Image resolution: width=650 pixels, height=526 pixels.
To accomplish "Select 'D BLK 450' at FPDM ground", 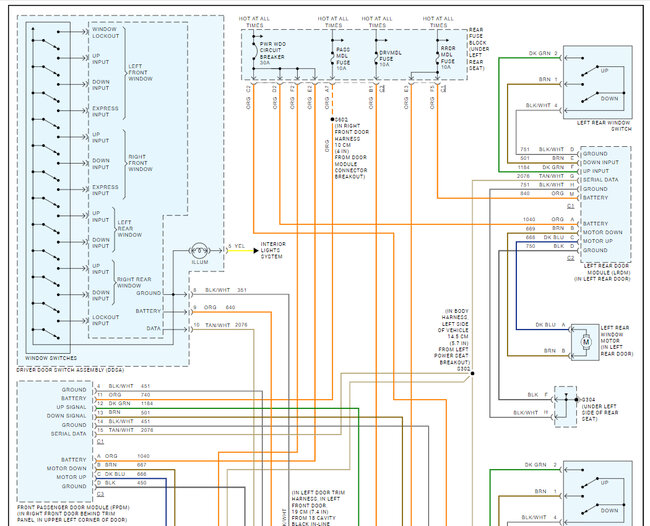I will click(x=122, y=483).
